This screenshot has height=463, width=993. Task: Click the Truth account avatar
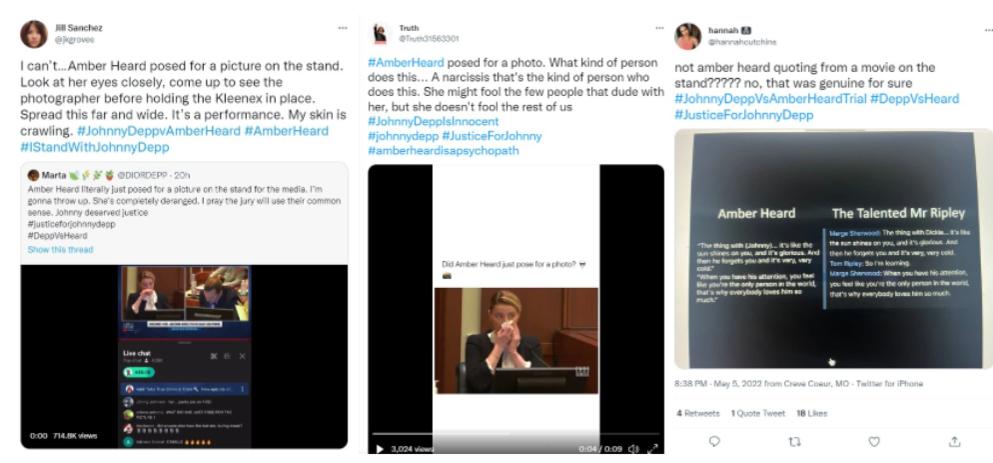[x=380, y=34]
